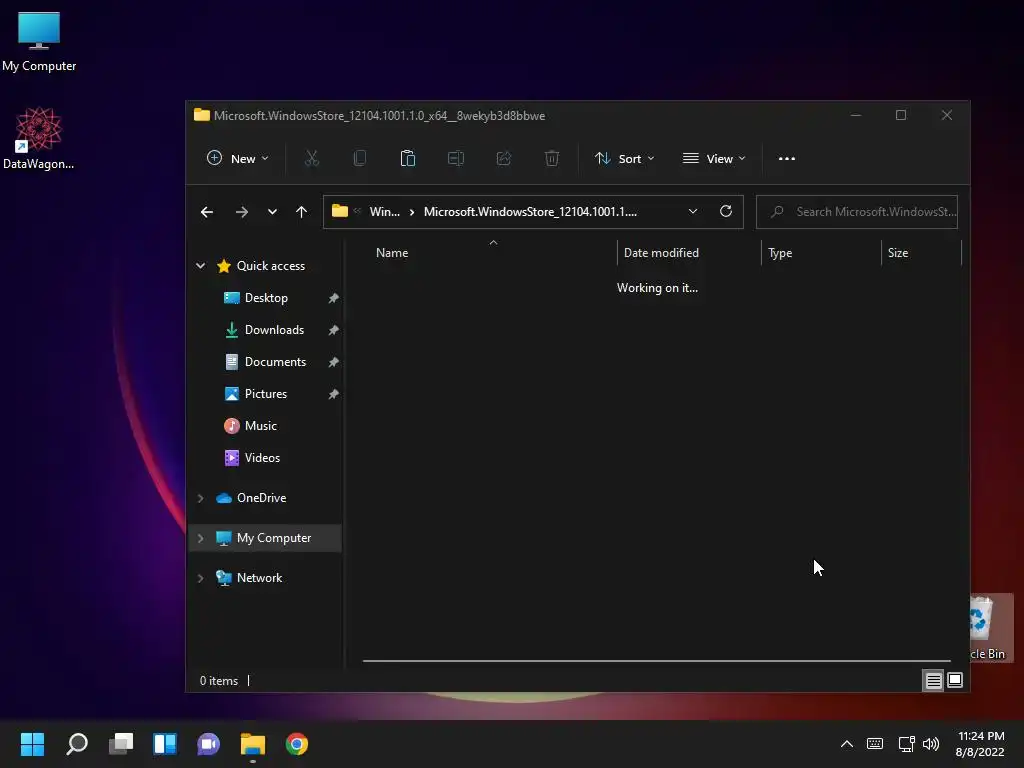This screenshot has height=768, width=1024.
Task: Select OneDrive in navigation pane
Action: coord(261,498)
